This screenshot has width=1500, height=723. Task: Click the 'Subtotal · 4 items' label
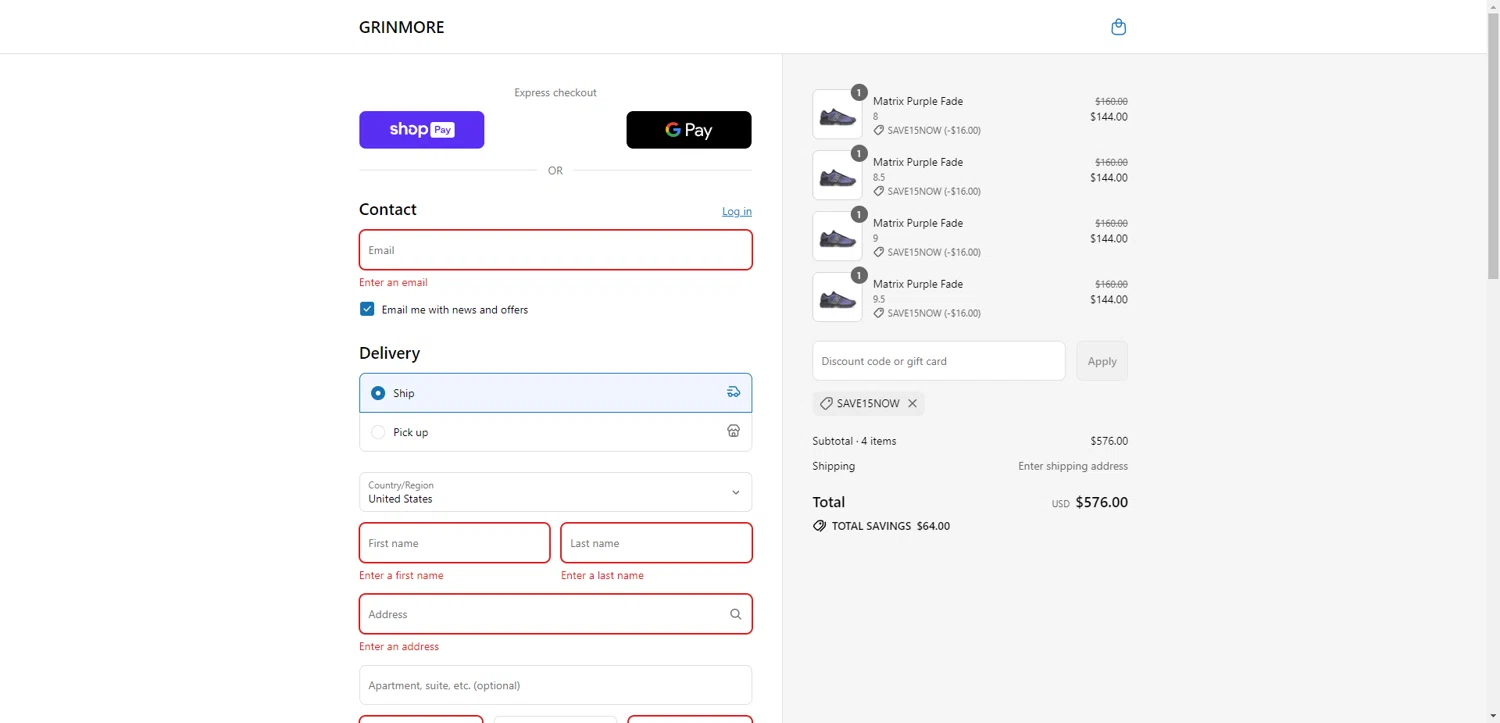pyautogui.click(x=854, y=441)
